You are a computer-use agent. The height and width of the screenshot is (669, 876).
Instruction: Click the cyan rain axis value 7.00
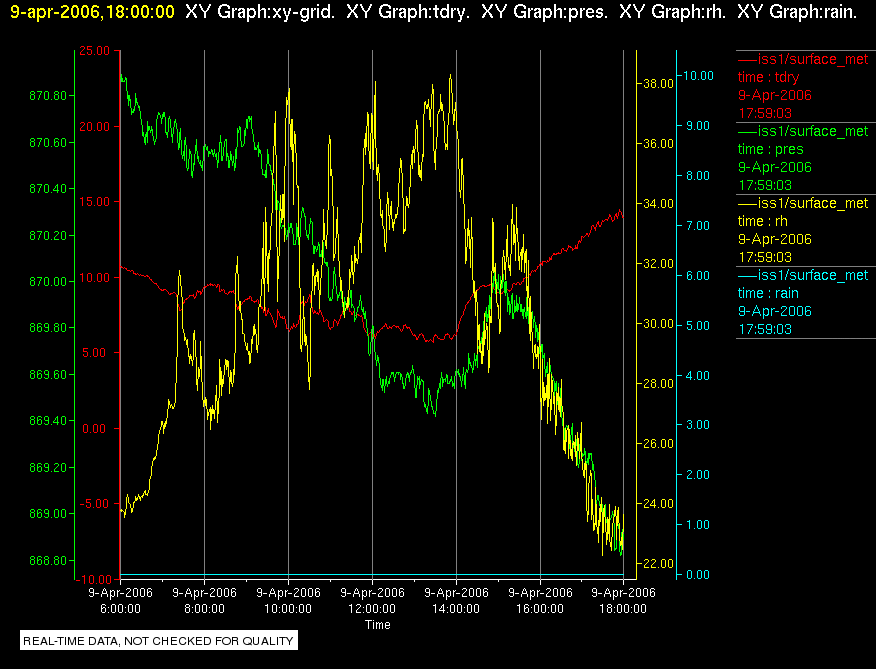pos(697,226)
